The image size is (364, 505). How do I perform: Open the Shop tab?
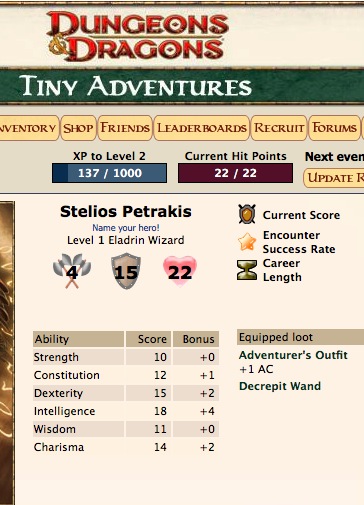point(78,128)
